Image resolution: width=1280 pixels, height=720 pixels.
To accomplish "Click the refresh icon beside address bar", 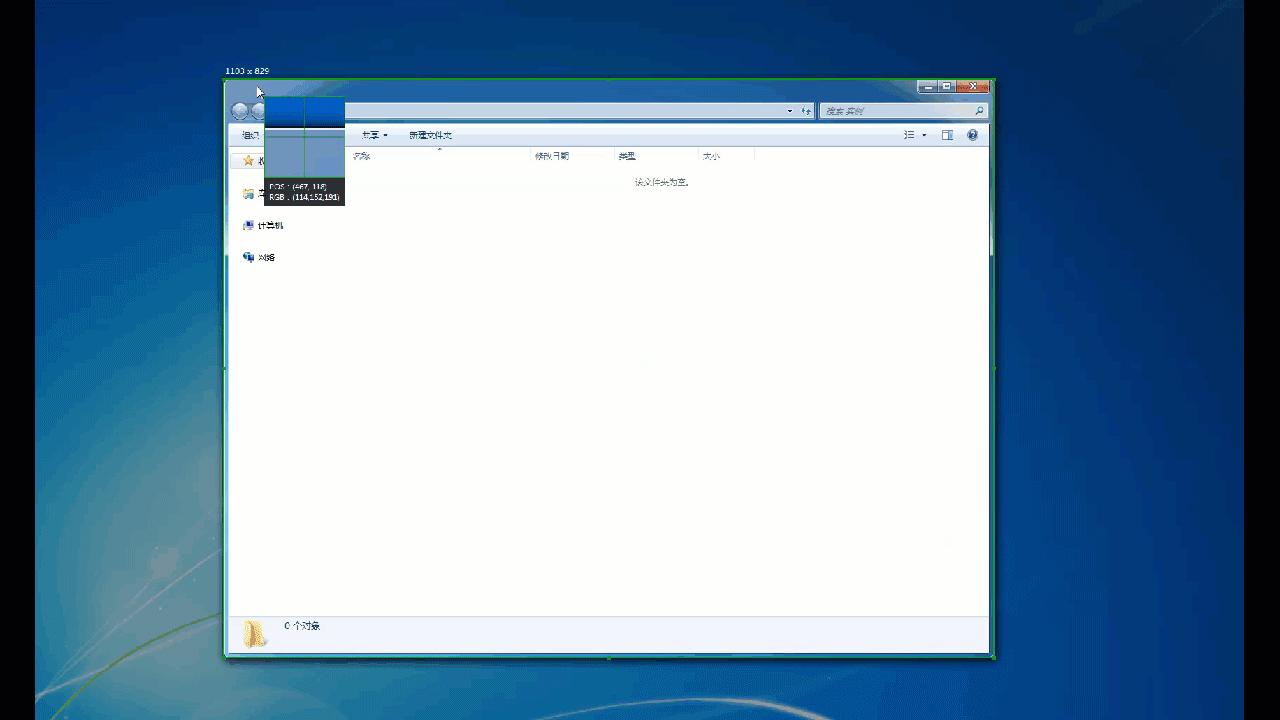I will pos(806,111).
